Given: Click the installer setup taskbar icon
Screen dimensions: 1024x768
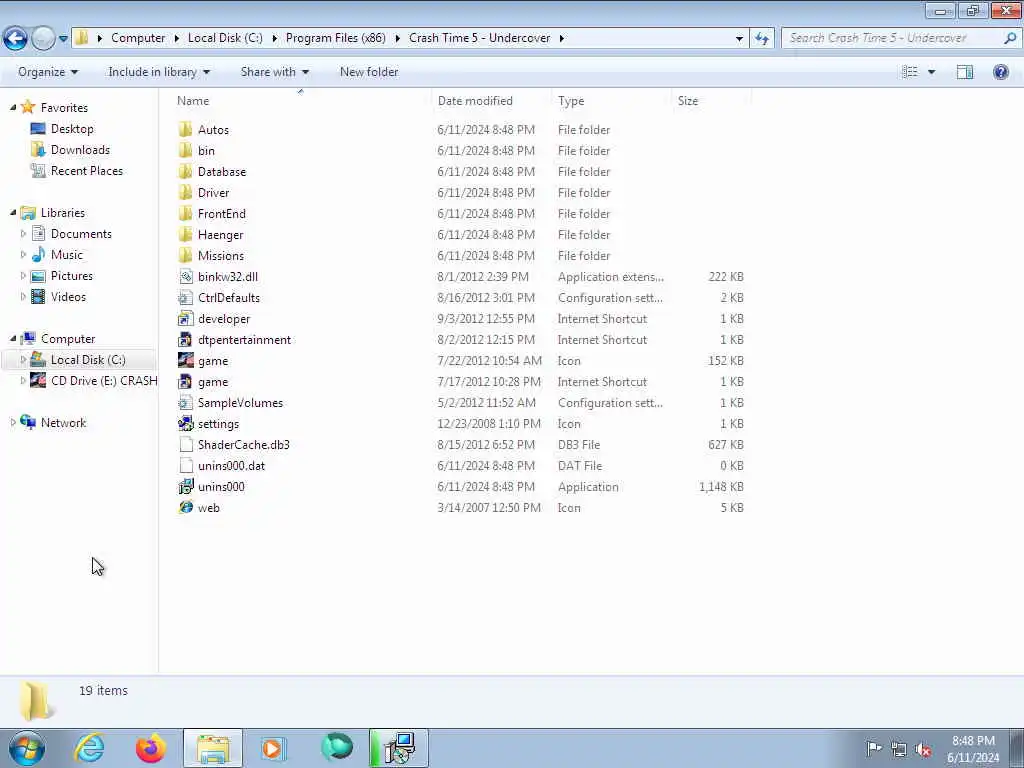Looking at the screenshot, I should [x=399, y=748].
